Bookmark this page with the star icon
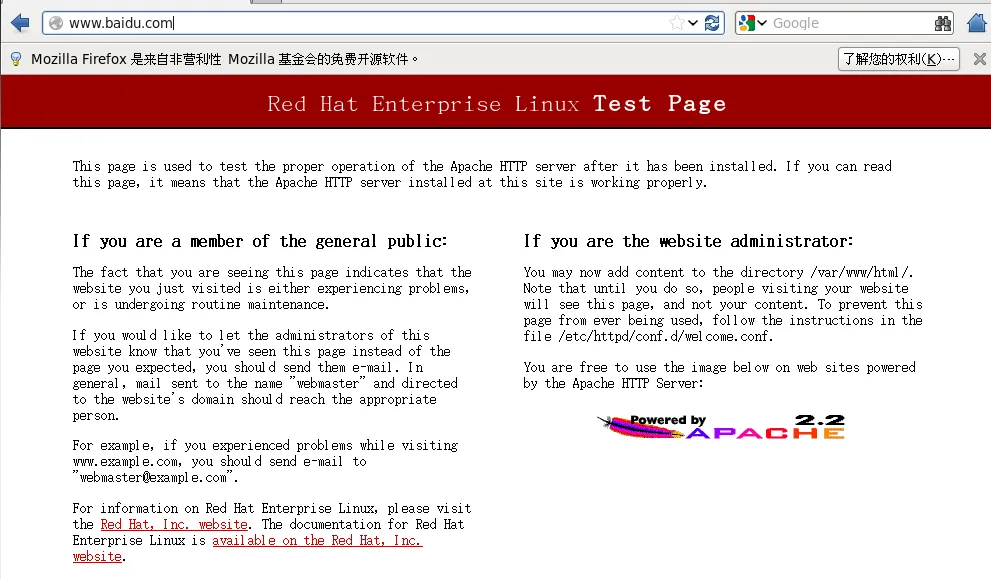The width and height of the screenshot is (991, 579). pyautogui.click(x=676, y=23)
